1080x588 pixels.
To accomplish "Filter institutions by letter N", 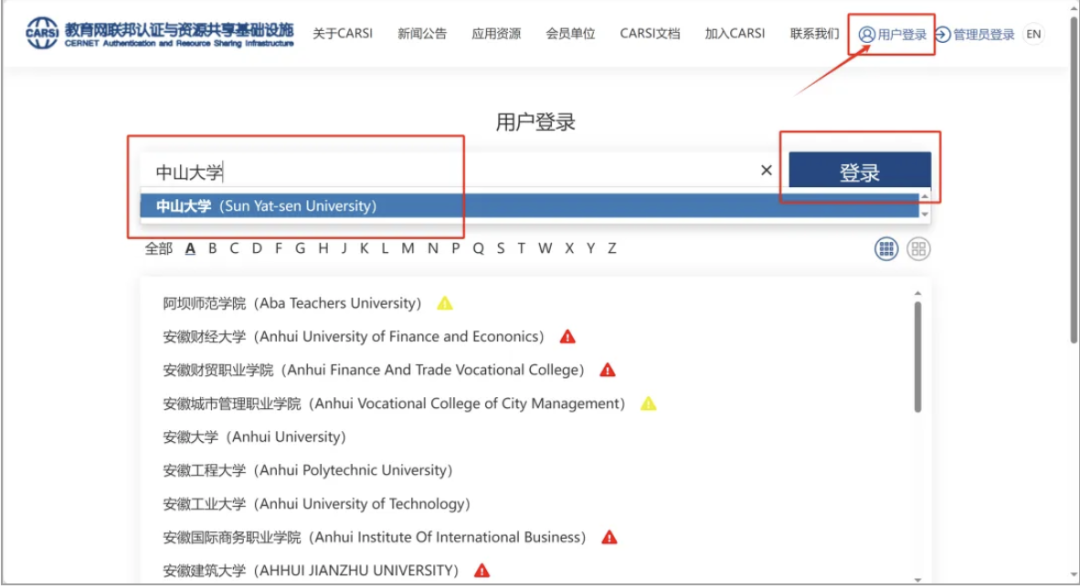I will point(433,249).
